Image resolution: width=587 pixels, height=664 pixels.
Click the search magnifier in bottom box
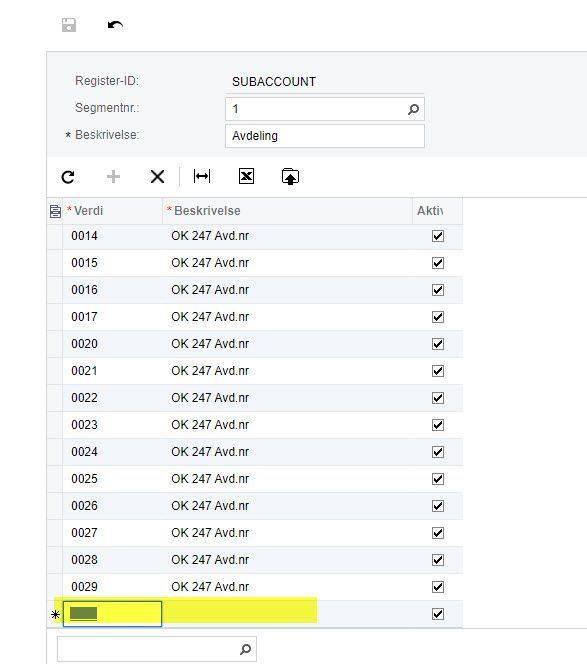[245, 649]
